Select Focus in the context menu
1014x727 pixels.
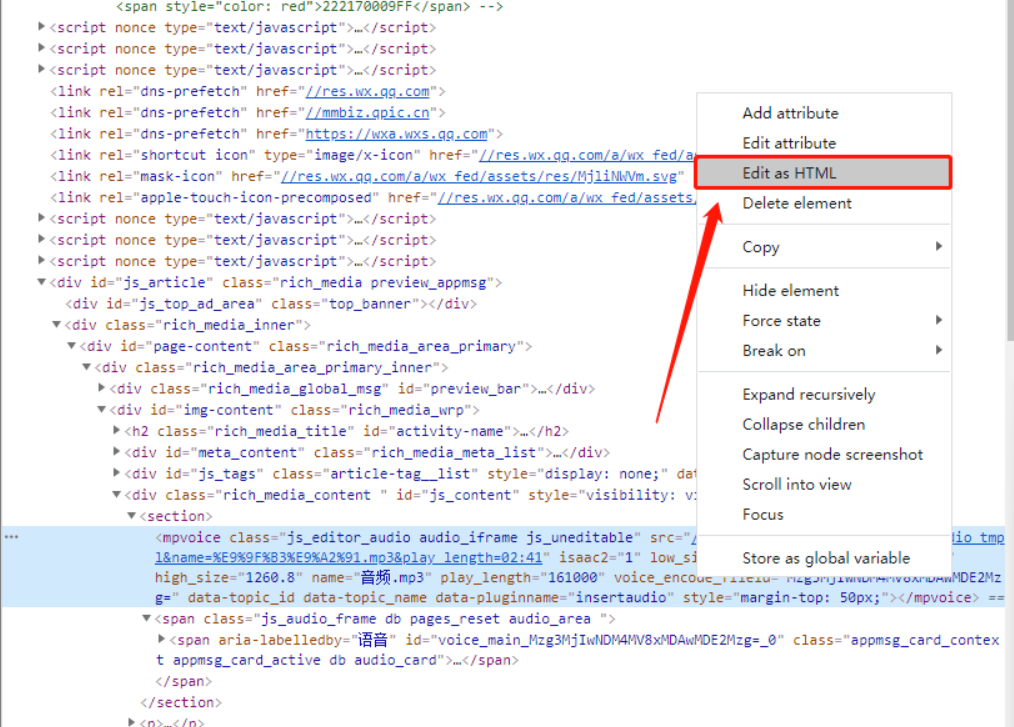click(762, 515)
